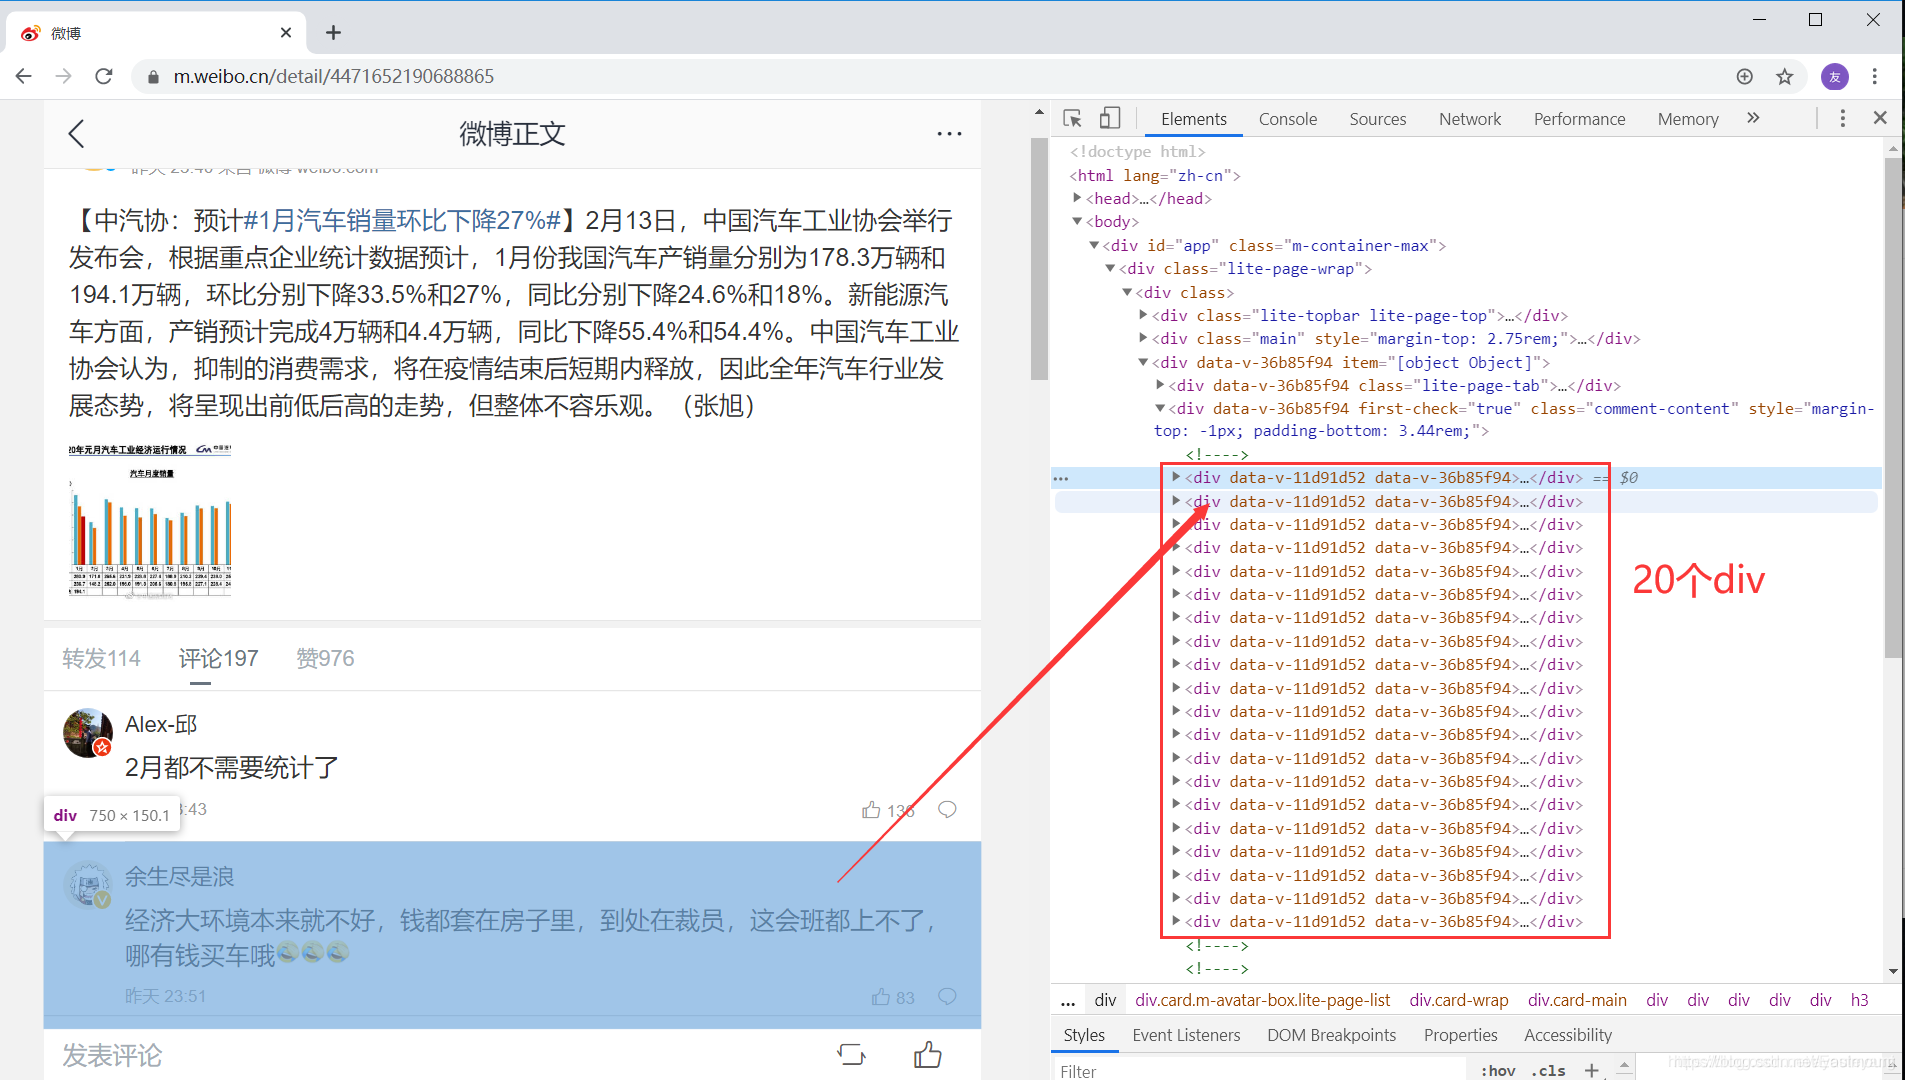1905x1080 pixels.
Task: Click the address bar URL
Action: [x=333, y=76]
